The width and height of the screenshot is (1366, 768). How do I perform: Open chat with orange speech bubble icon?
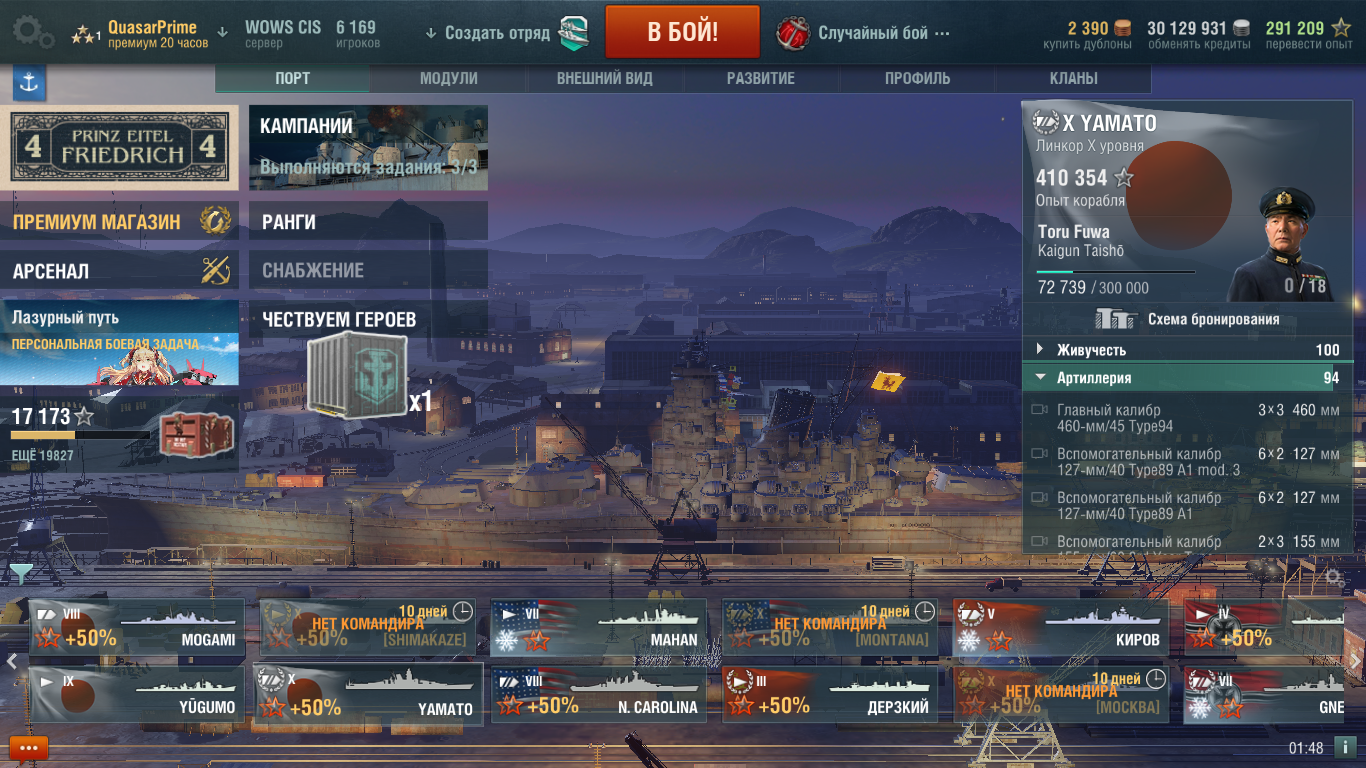coord(28,748)
